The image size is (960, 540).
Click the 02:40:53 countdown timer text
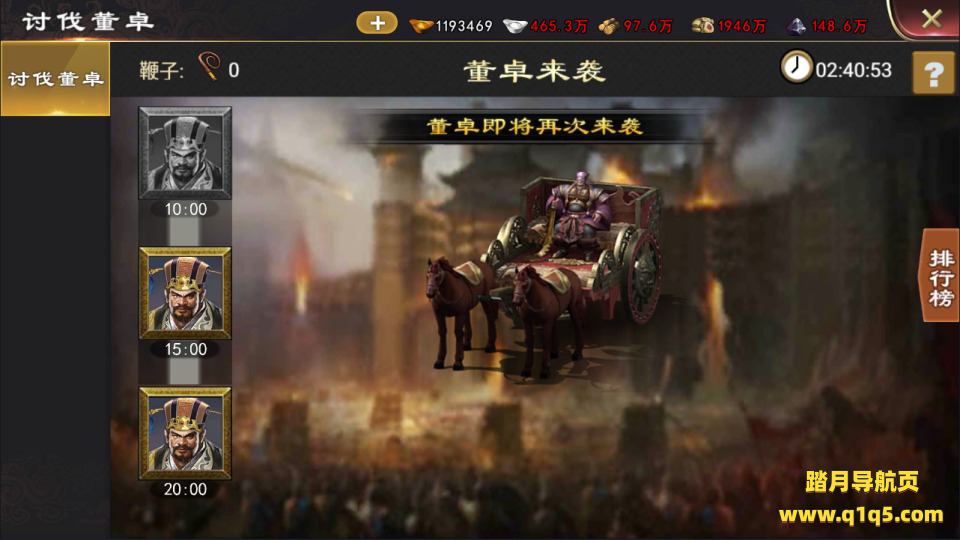click(853, 70)
